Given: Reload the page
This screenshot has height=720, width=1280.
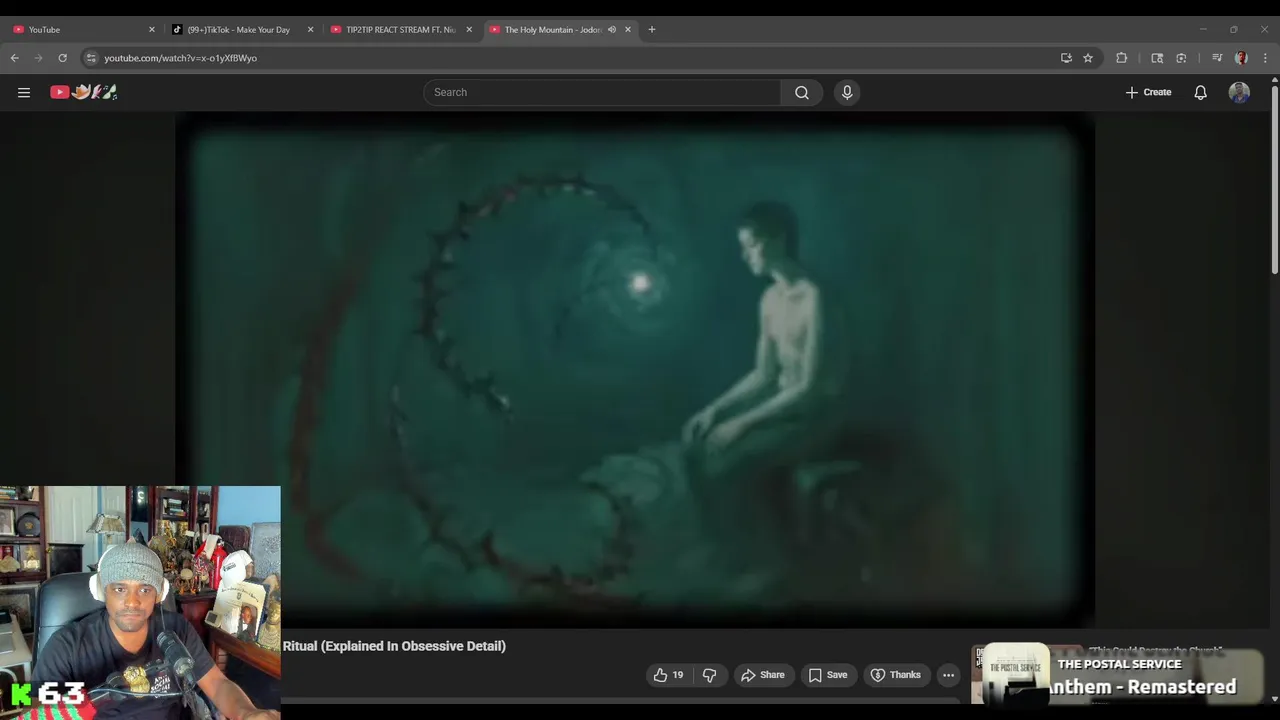Looking at the screenshot, I should tap(62, 58).
